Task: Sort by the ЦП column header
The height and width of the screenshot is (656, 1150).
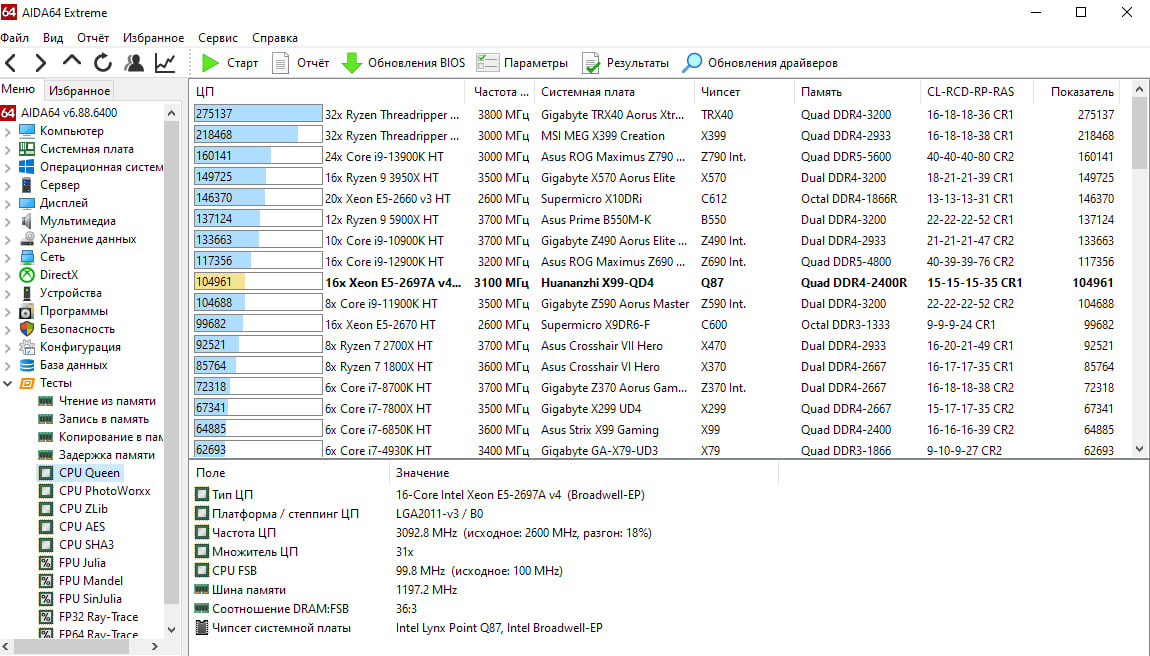Action: coord(327,92)
